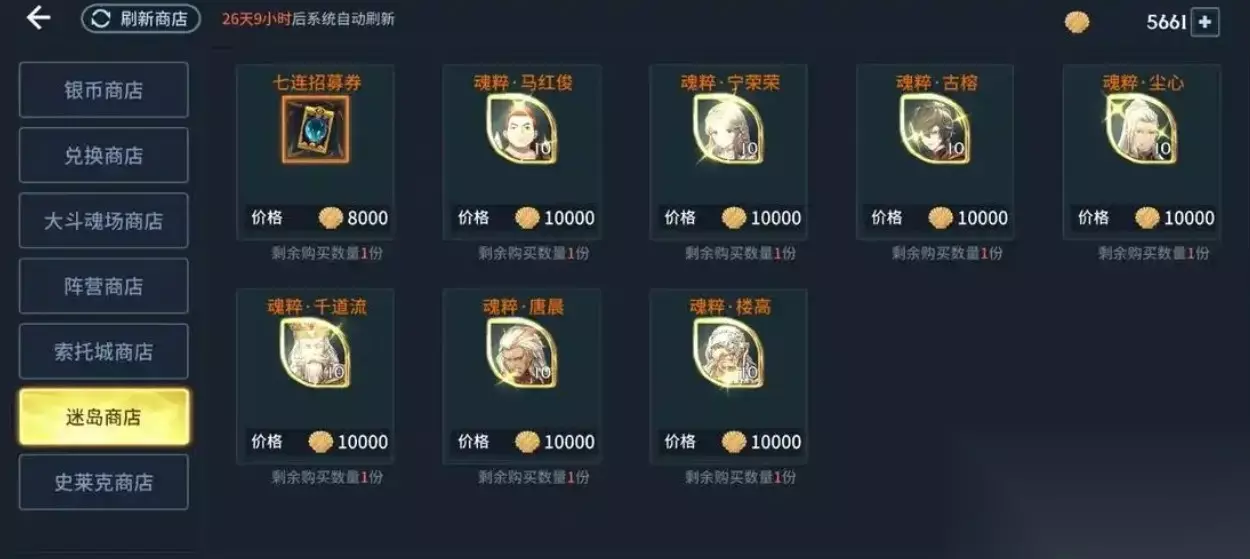Go back using the arrow icon
The image size is (1250, 559).
[x=38, y=17]
